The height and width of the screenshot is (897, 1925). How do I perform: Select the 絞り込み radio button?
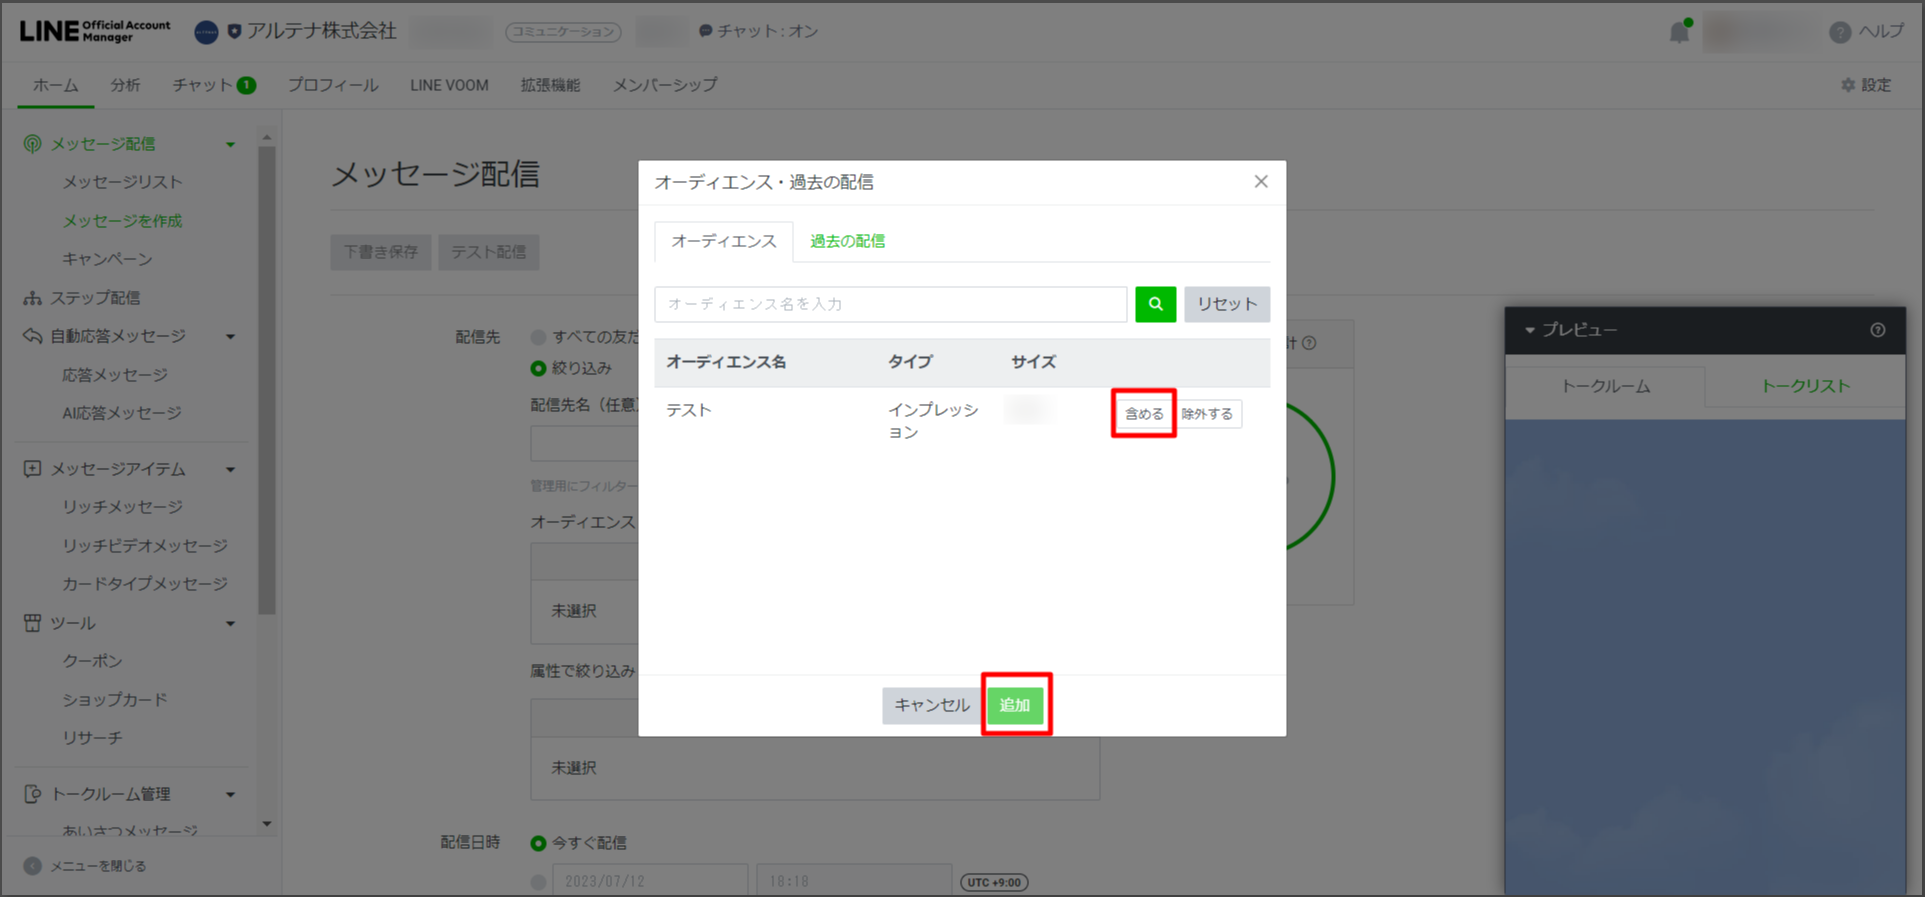538,368
